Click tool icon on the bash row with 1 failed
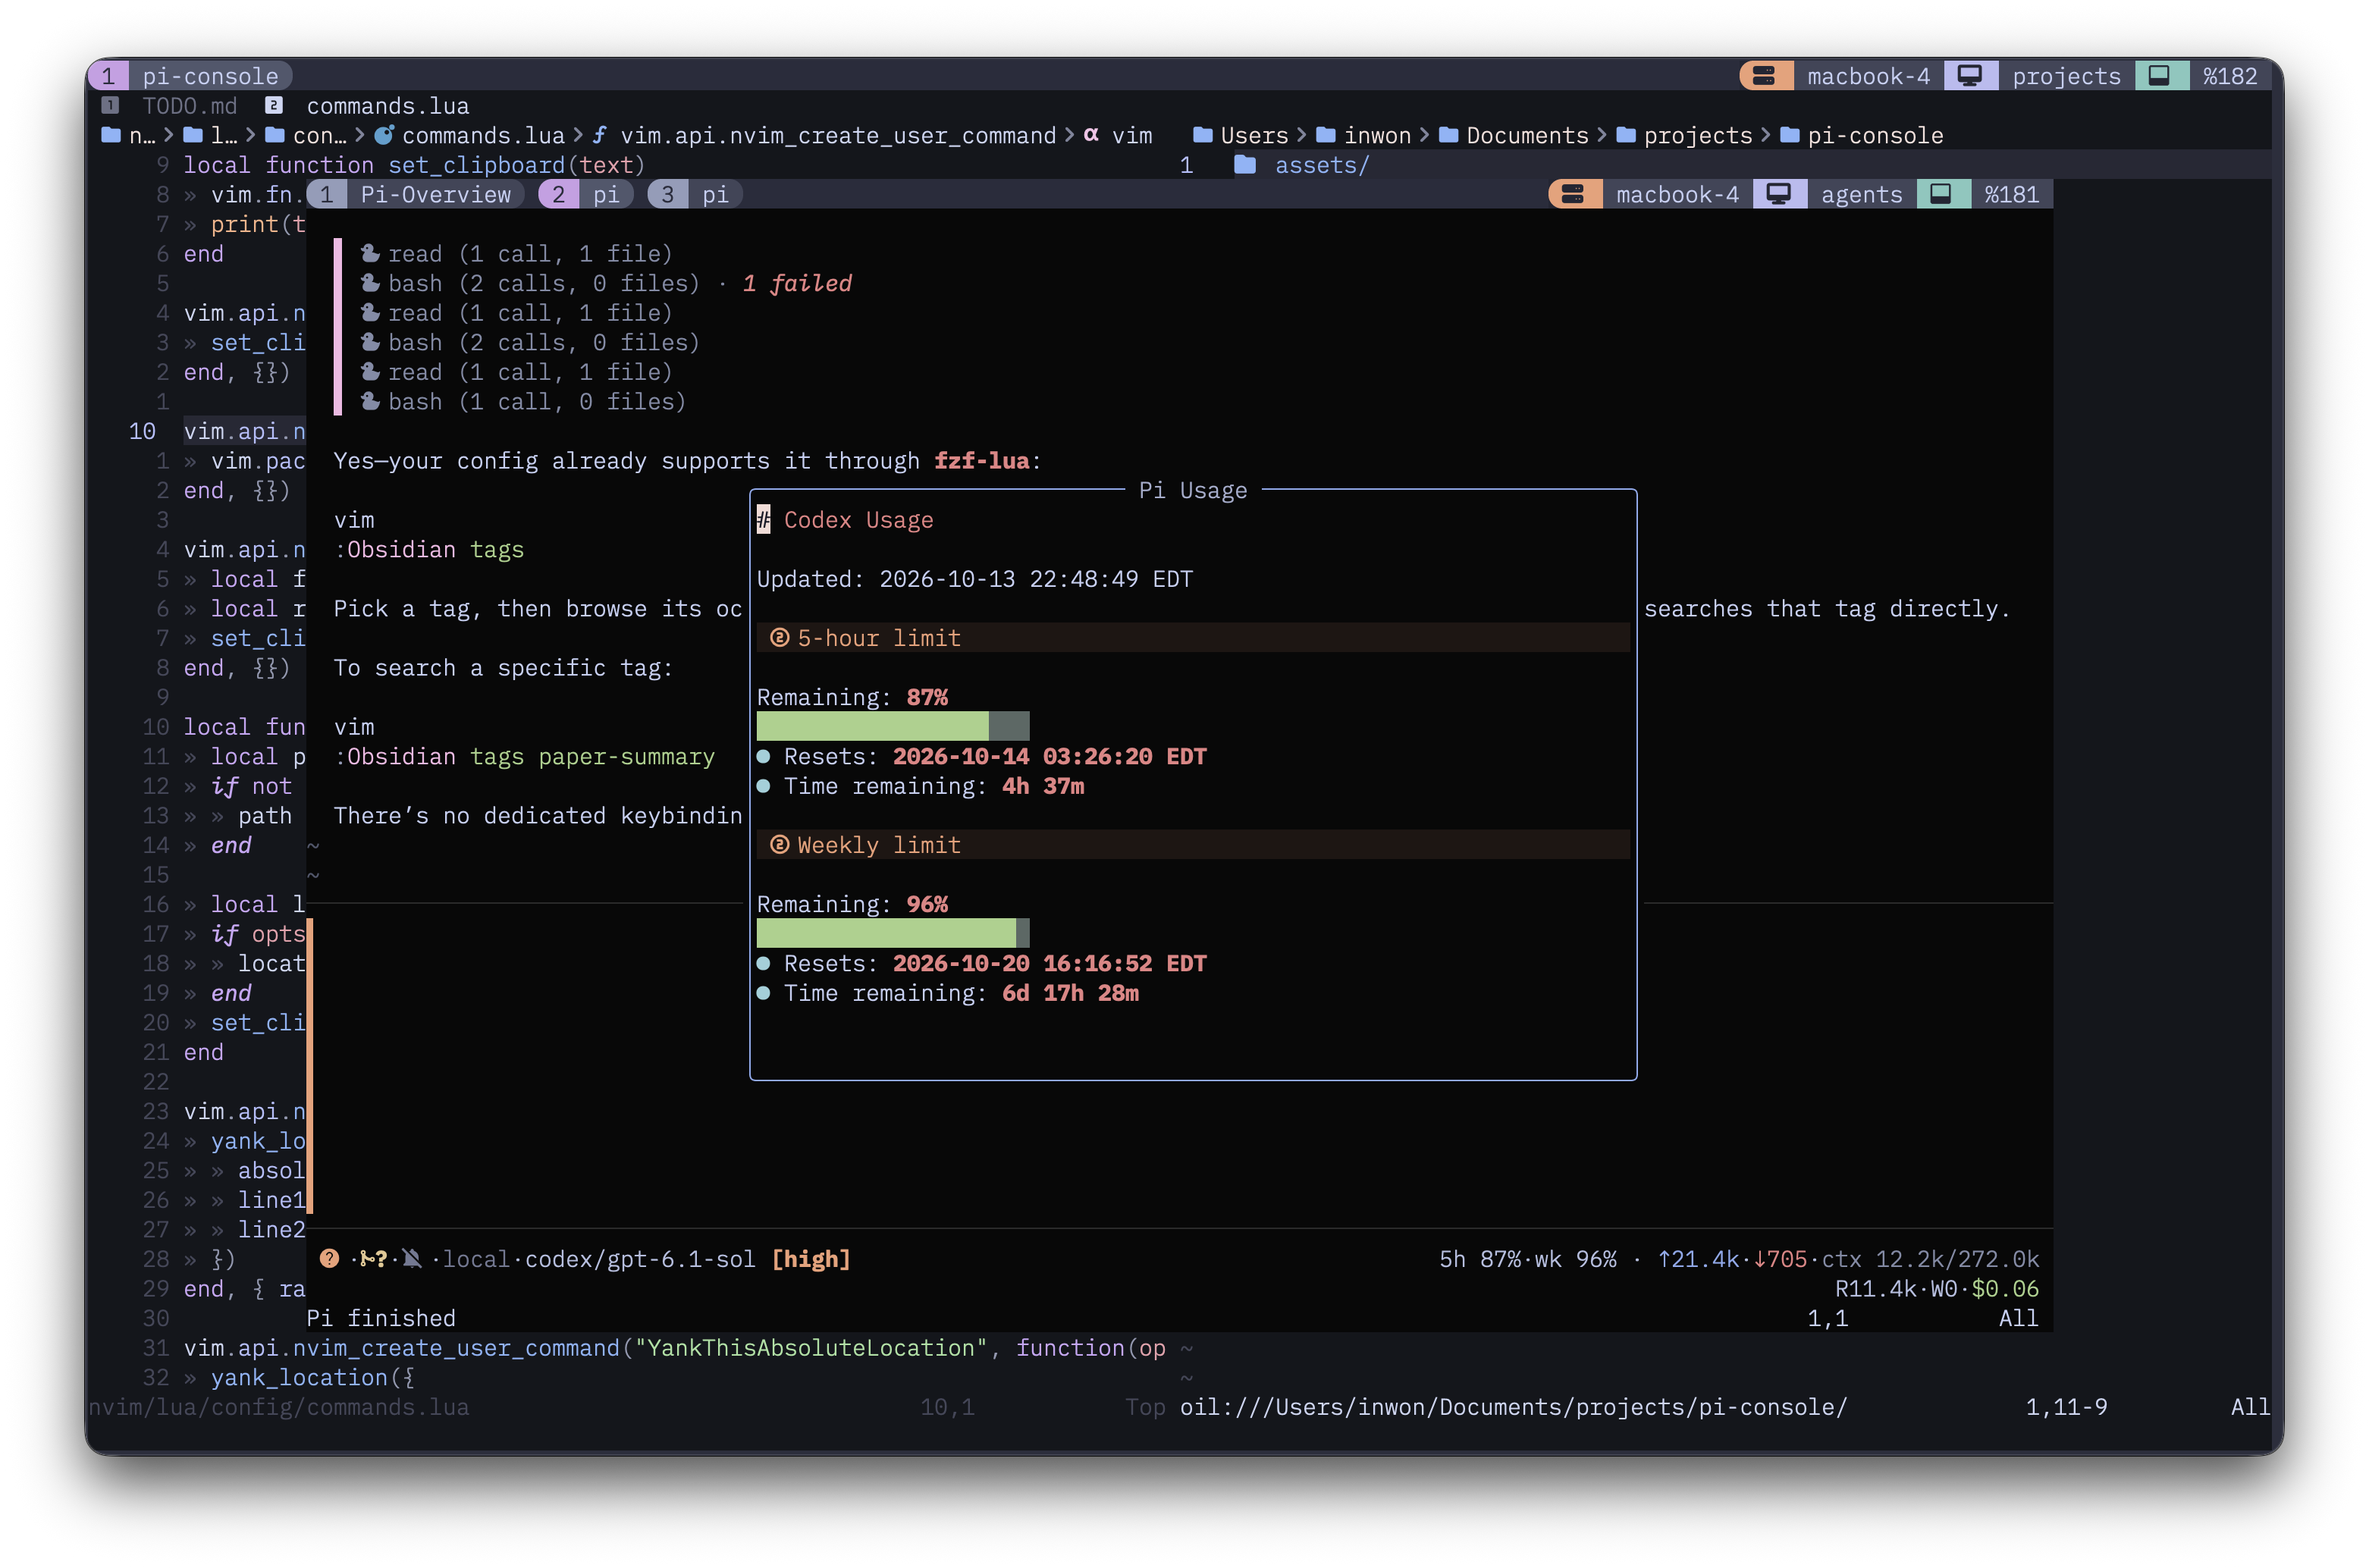The height and width of the screenshot is (1568, 2369). coord(370,283)
